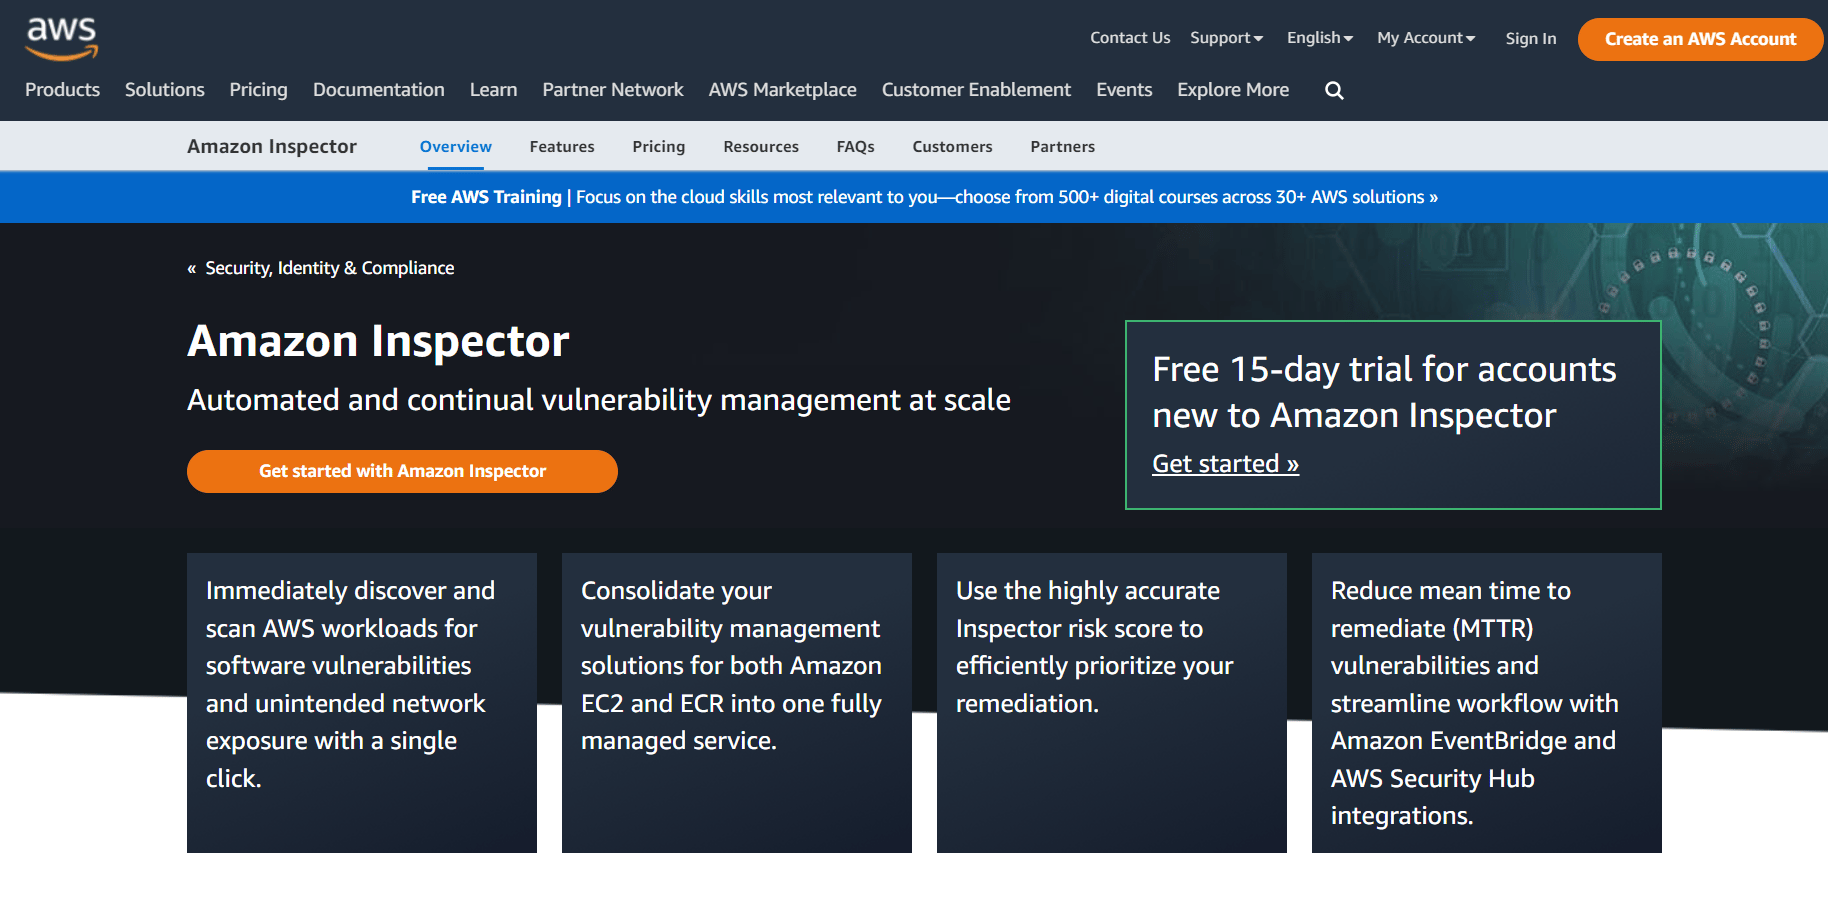This screenshot has width=1828, height=897.
Task: Click the Amazon Inspector subnav title
Action: [272, 147]
